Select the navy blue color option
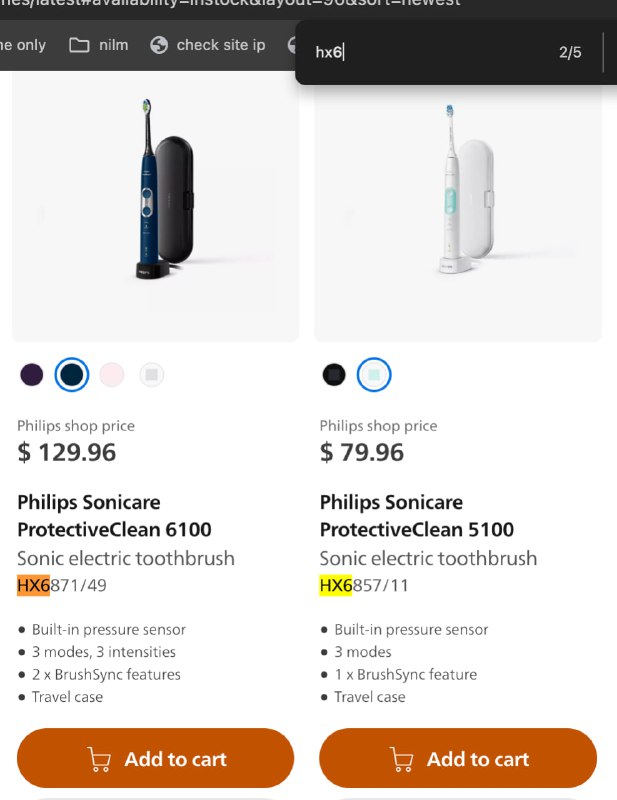Image resolution: width=617 pixels, height=800 pixels. coord(72,375)
